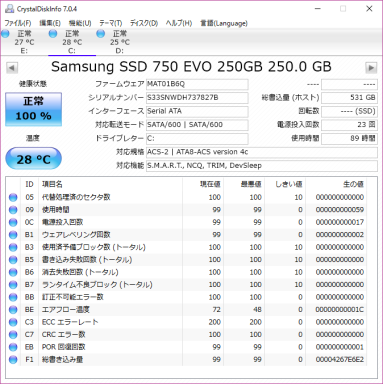The width and height of the screenshot is (383, 384).
Task: Click the blue status orb for attribute 05
Action: point(13,197)
